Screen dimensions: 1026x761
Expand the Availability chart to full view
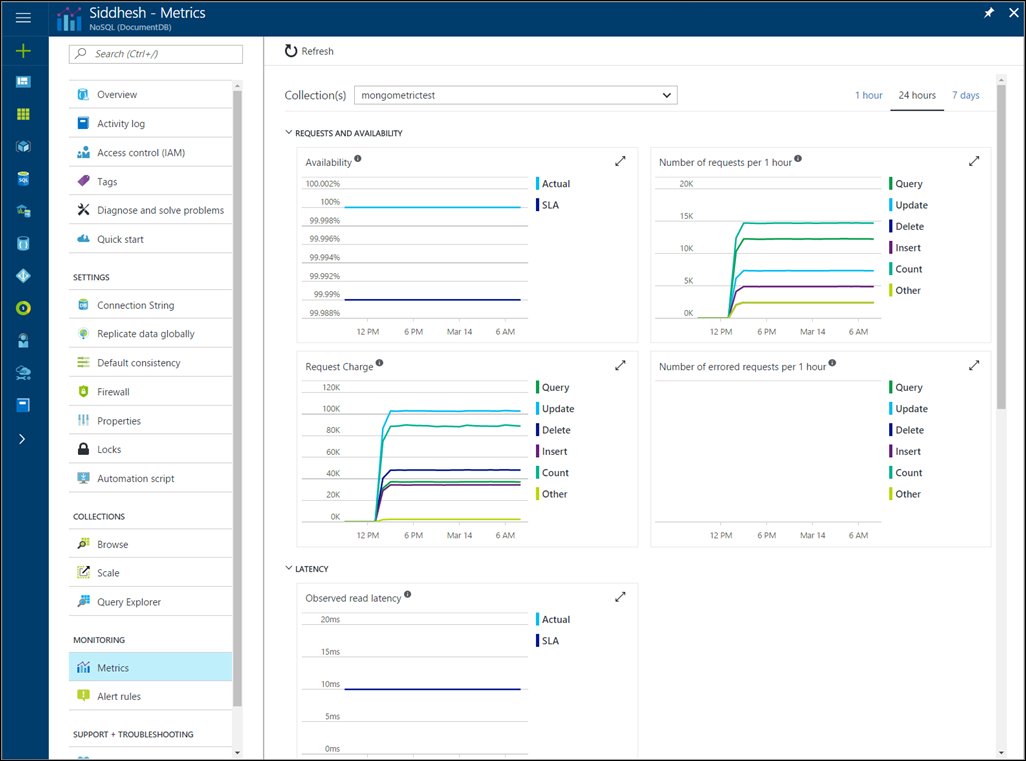620,161
